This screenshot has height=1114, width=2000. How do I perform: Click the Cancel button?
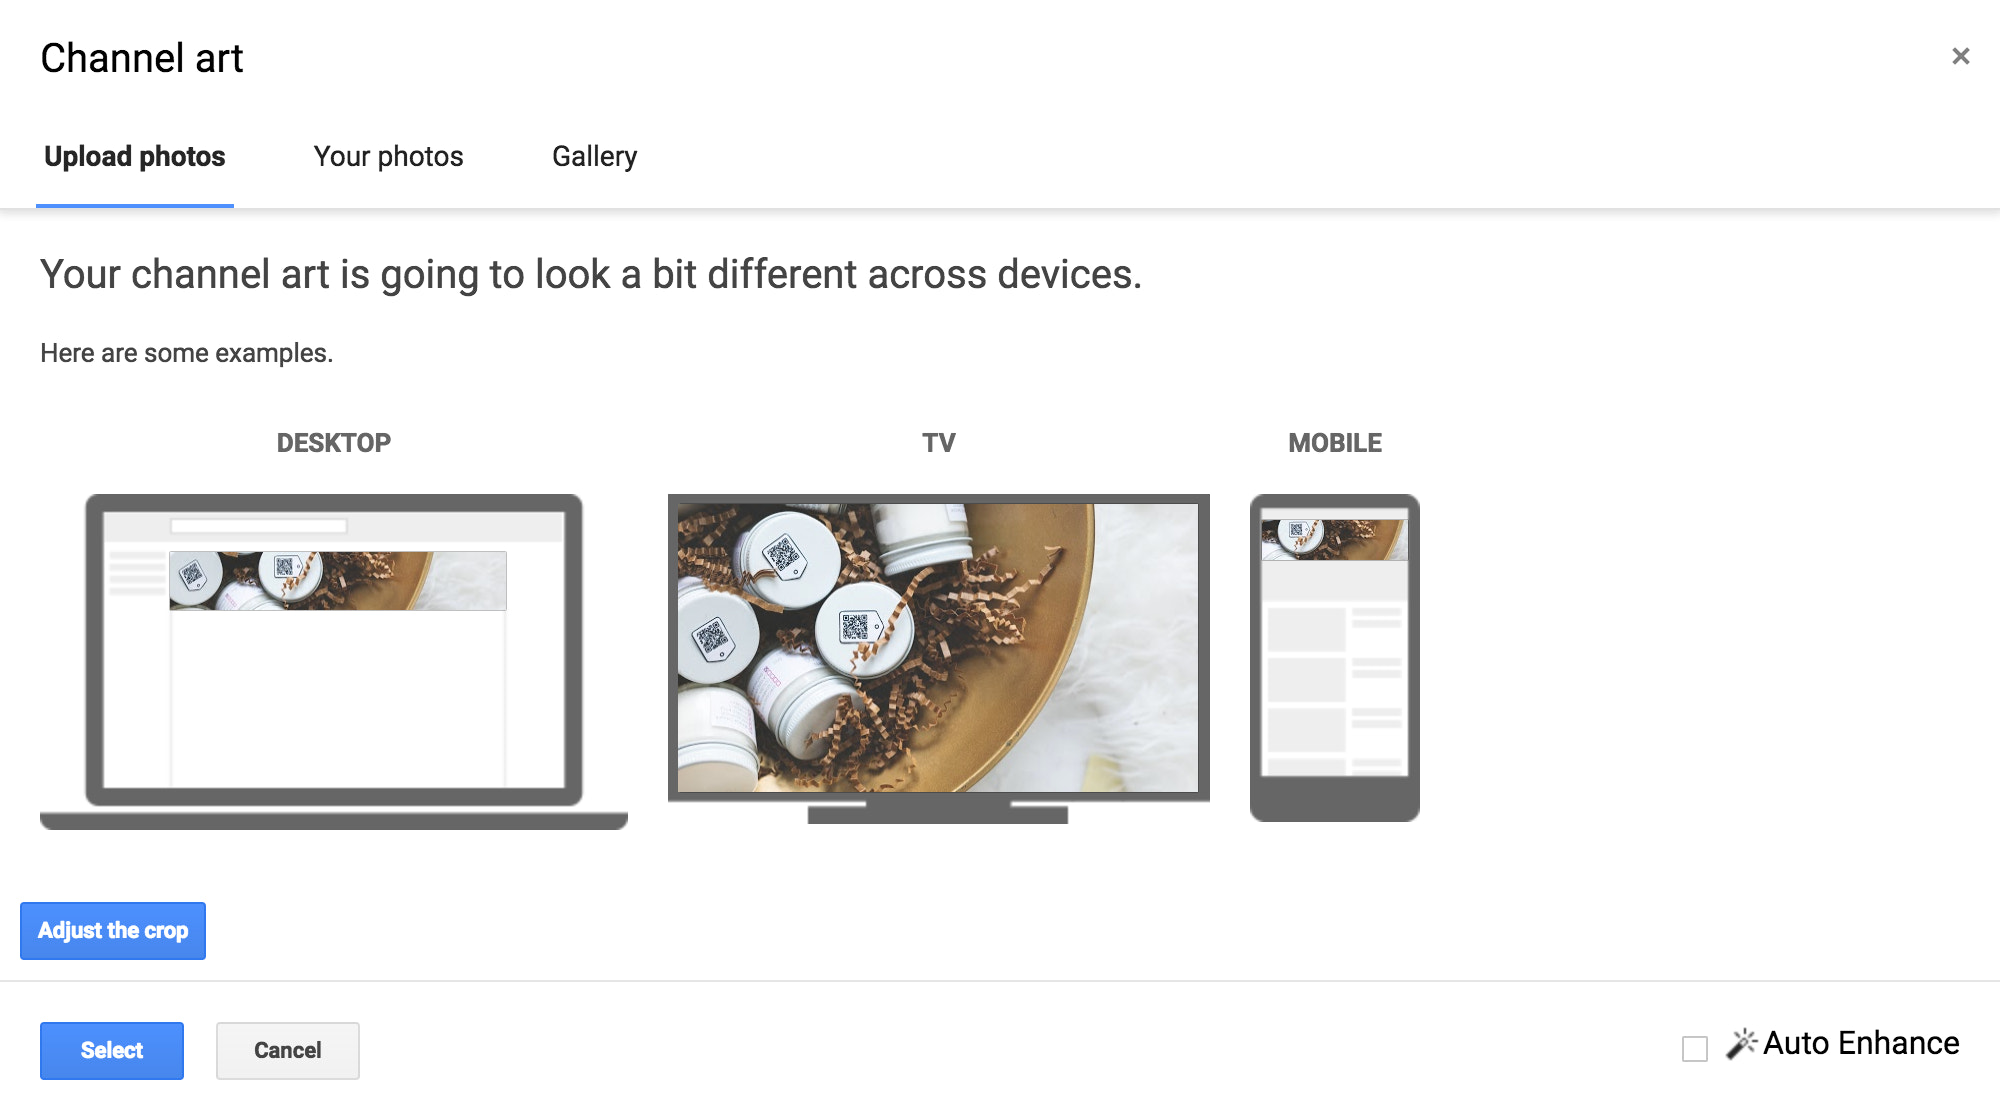point(287,1048)
